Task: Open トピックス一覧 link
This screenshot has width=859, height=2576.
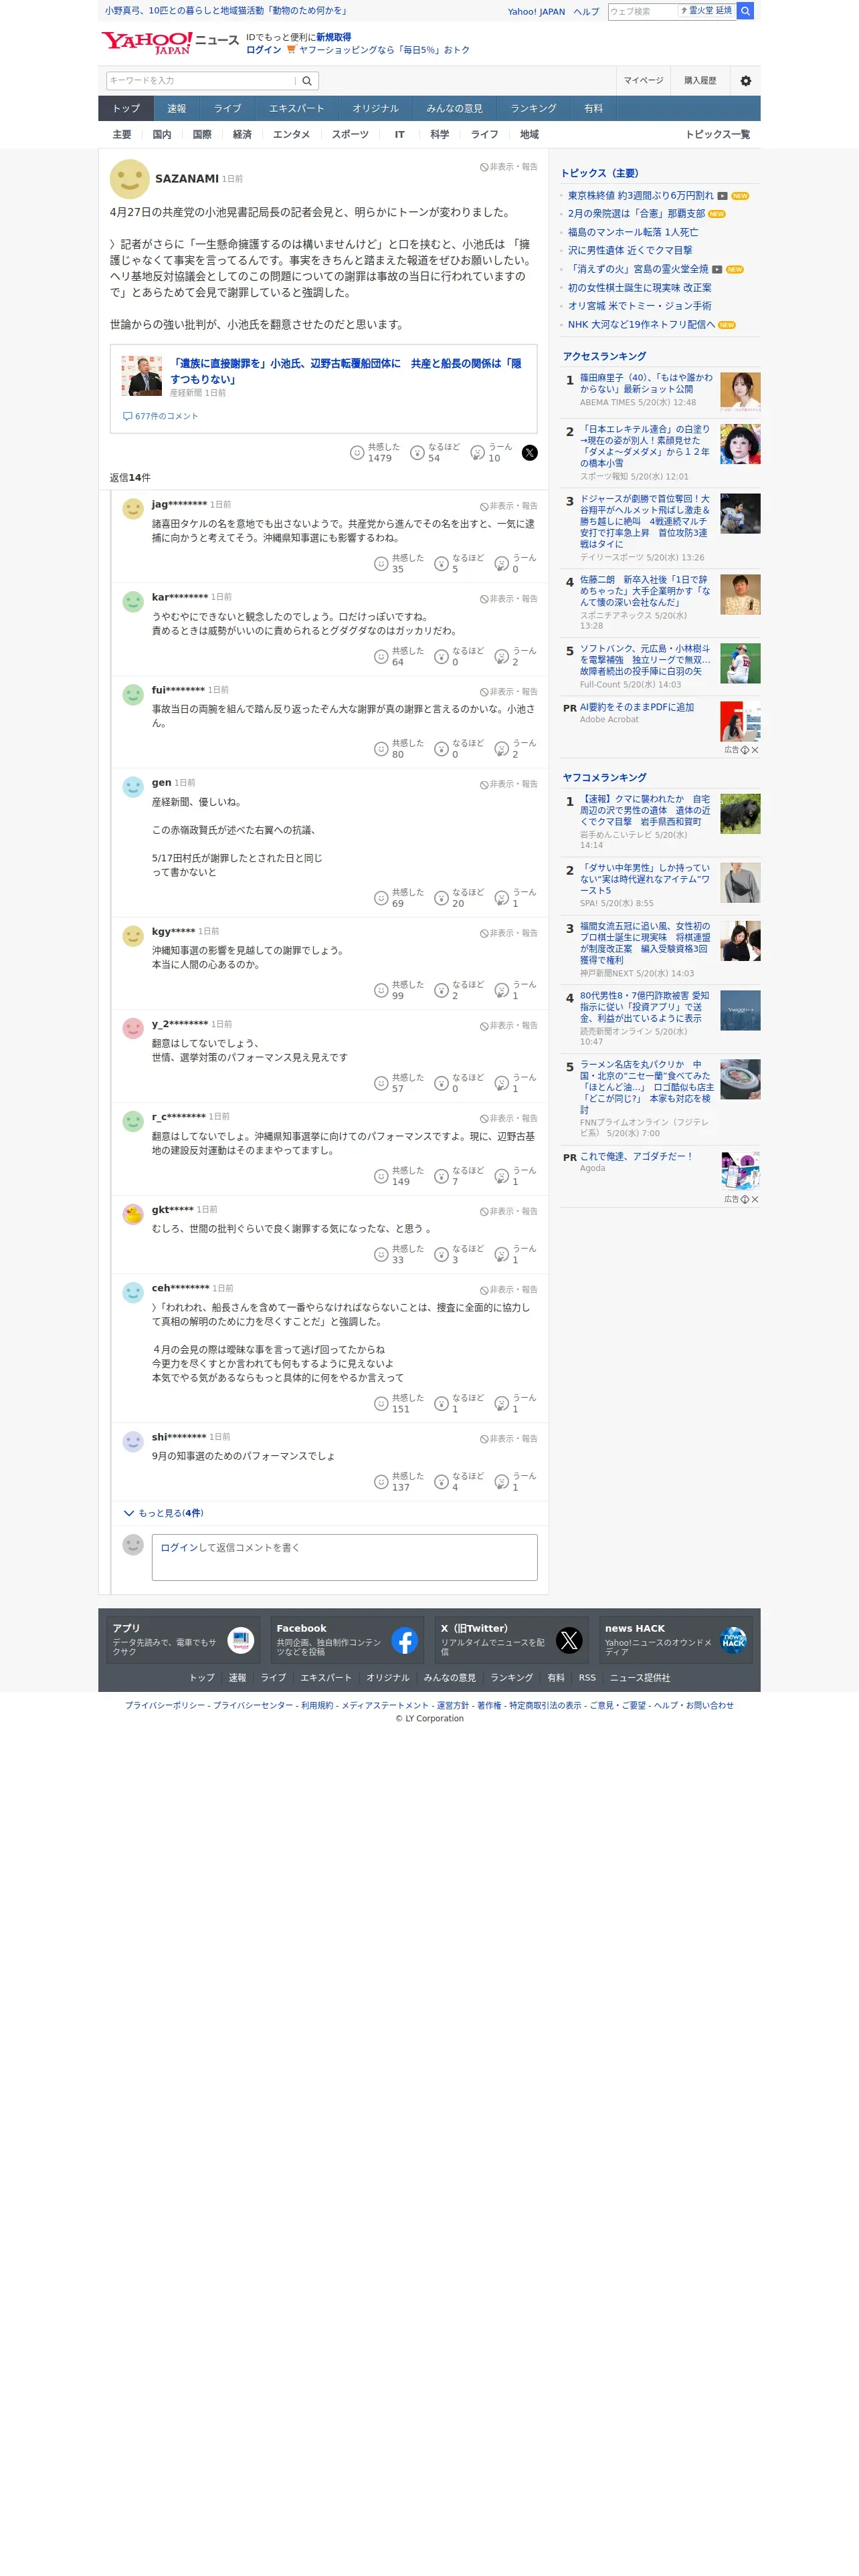Action: point(717,135)
